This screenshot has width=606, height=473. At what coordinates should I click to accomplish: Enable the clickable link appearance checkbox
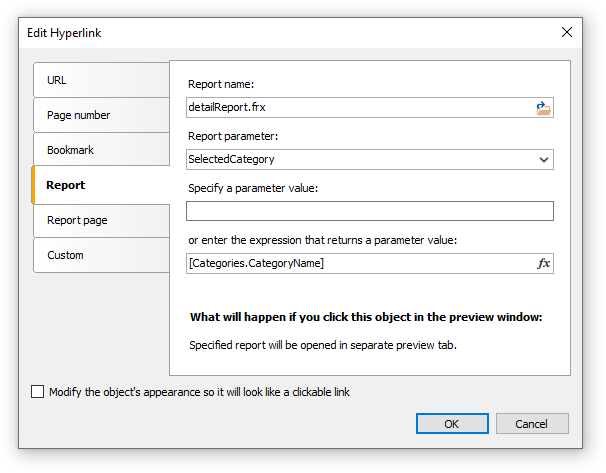click(37, 391)
